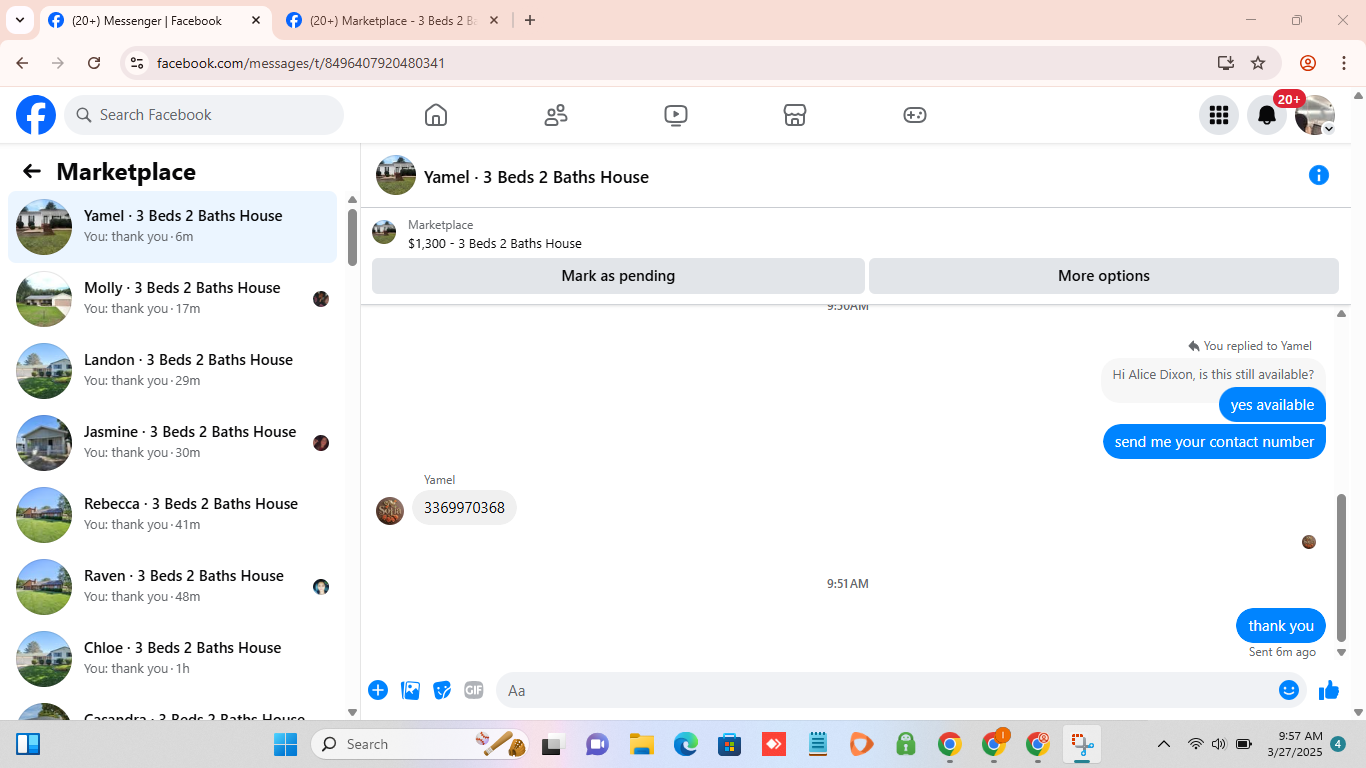Click the conversation list scrollbar

(352, 236)
